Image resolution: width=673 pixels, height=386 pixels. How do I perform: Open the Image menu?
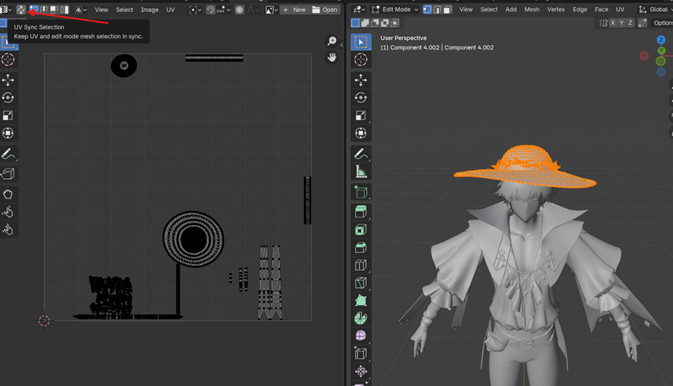click(x=150, y=9)
